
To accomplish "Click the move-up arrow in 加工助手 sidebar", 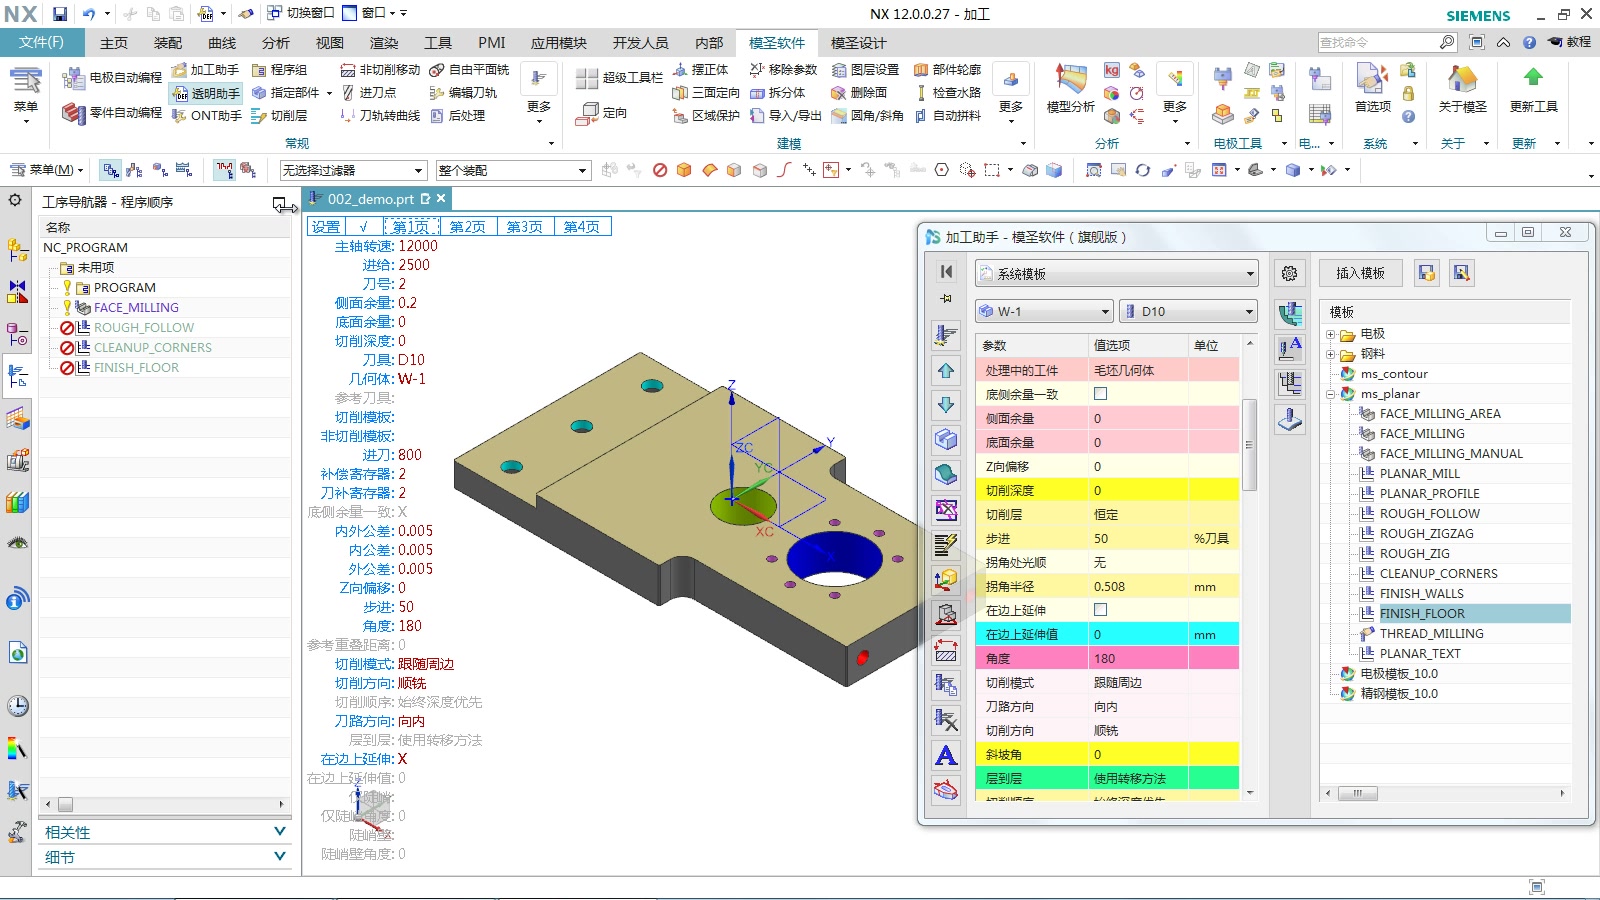I will (x=946, y=371).
